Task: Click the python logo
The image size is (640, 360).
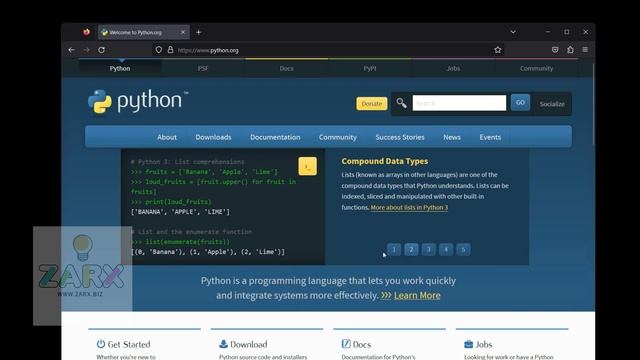Action: tap(138, 101)
